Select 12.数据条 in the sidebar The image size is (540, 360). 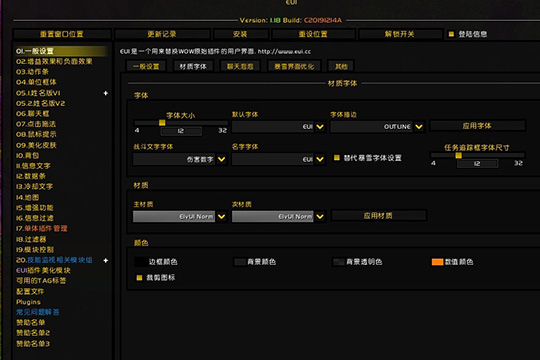[x=31, y=176]
